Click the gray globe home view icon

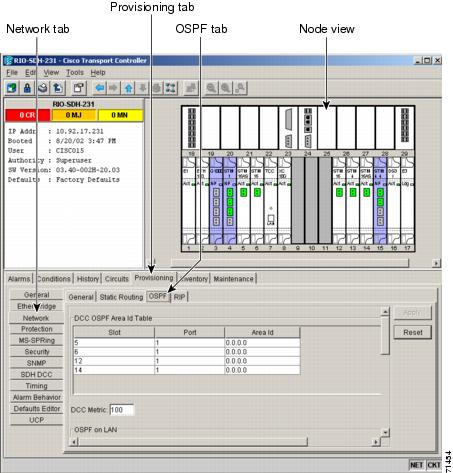tap(157, 88)
